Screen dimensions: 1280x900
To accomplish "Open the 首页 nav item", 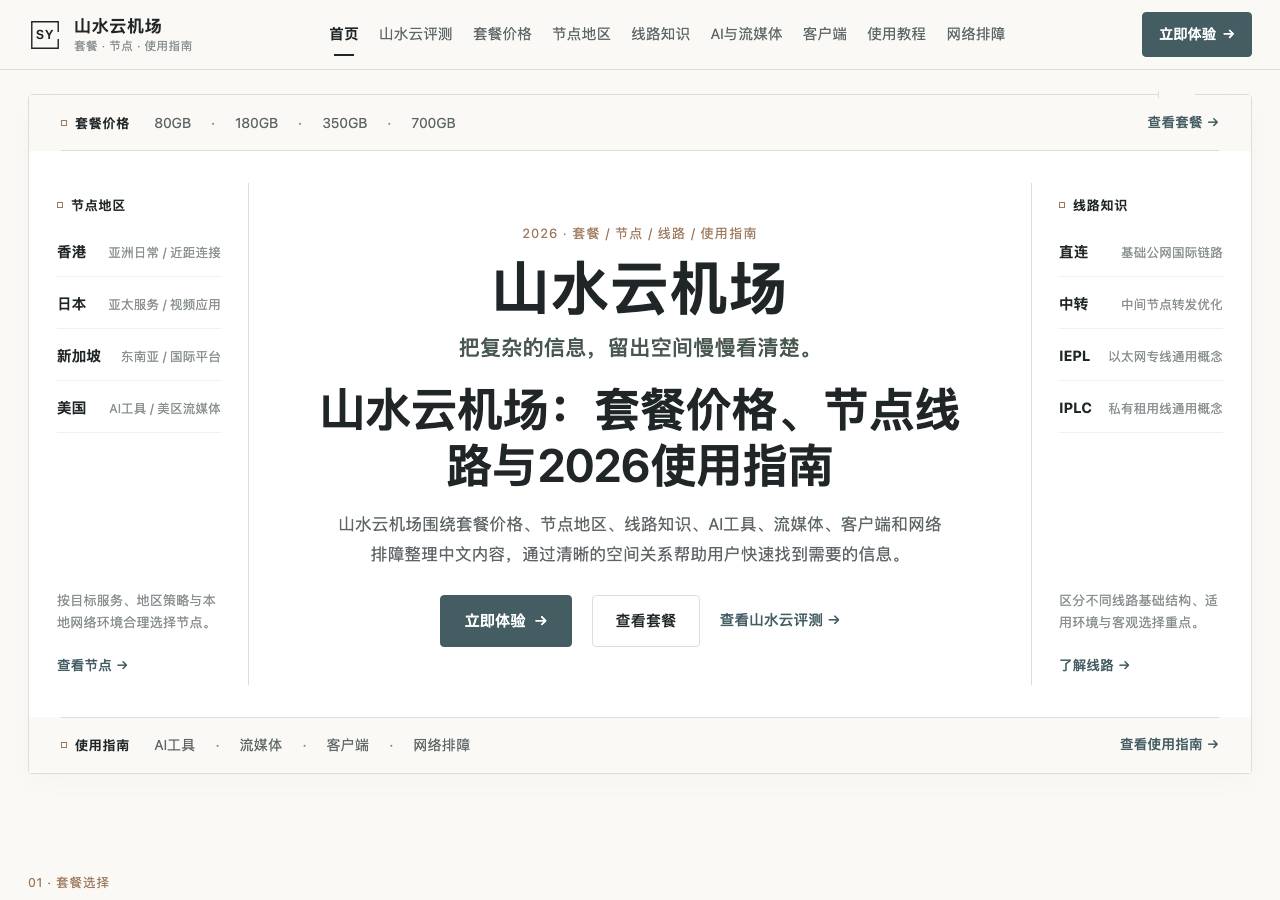I will pos(344,34).
